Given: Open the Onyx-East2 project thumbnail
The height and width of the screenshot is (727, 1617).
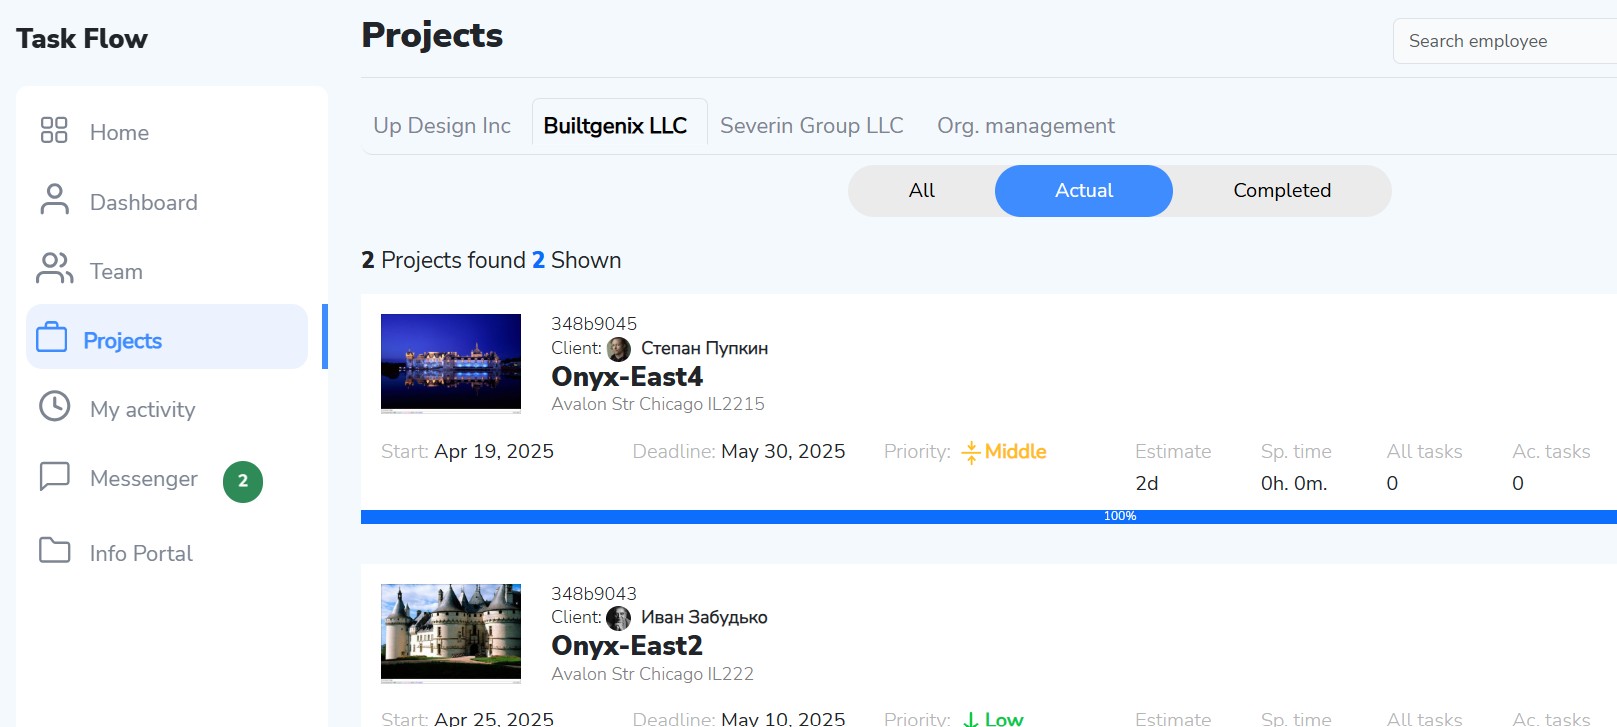Looking at the screenshot, I should coord(451,632).
